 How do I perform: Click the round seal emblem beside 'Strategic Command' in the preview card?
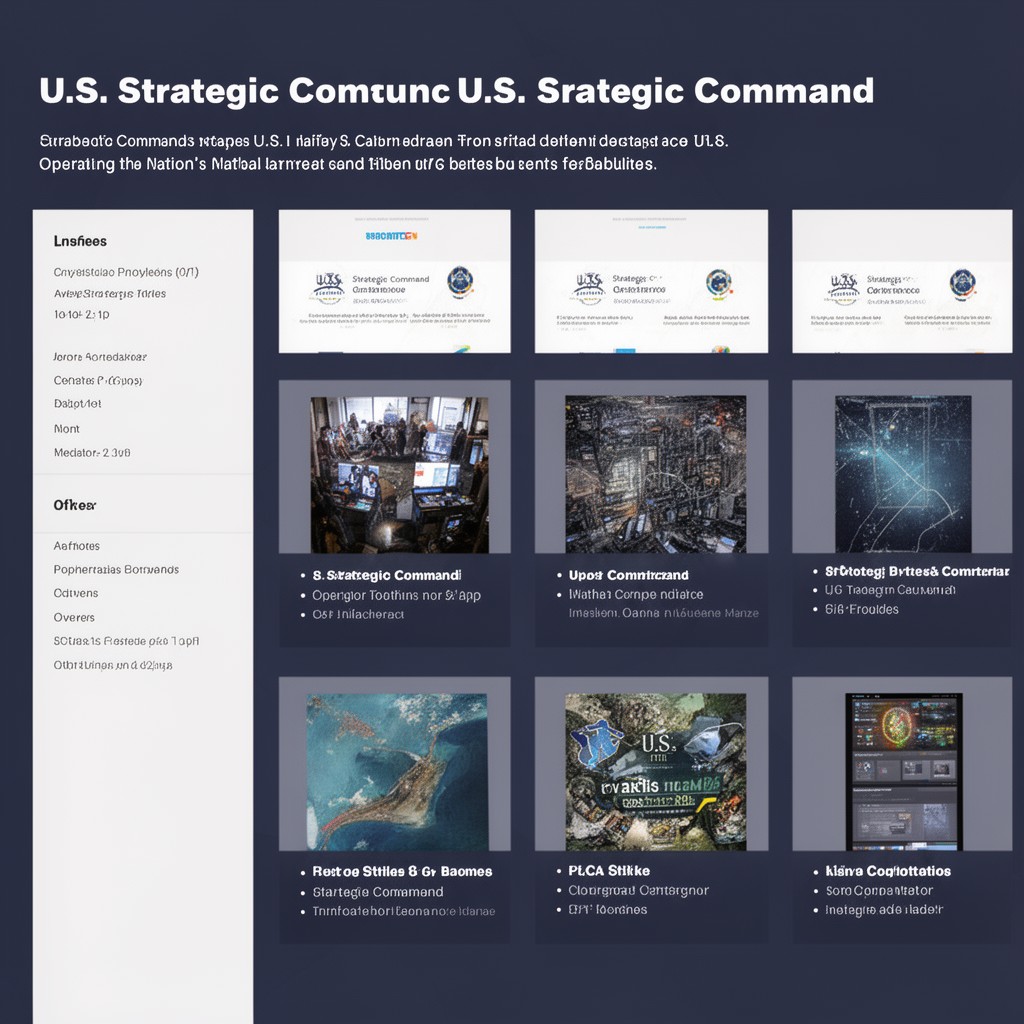pyautogui.click(x=460, y=281)
